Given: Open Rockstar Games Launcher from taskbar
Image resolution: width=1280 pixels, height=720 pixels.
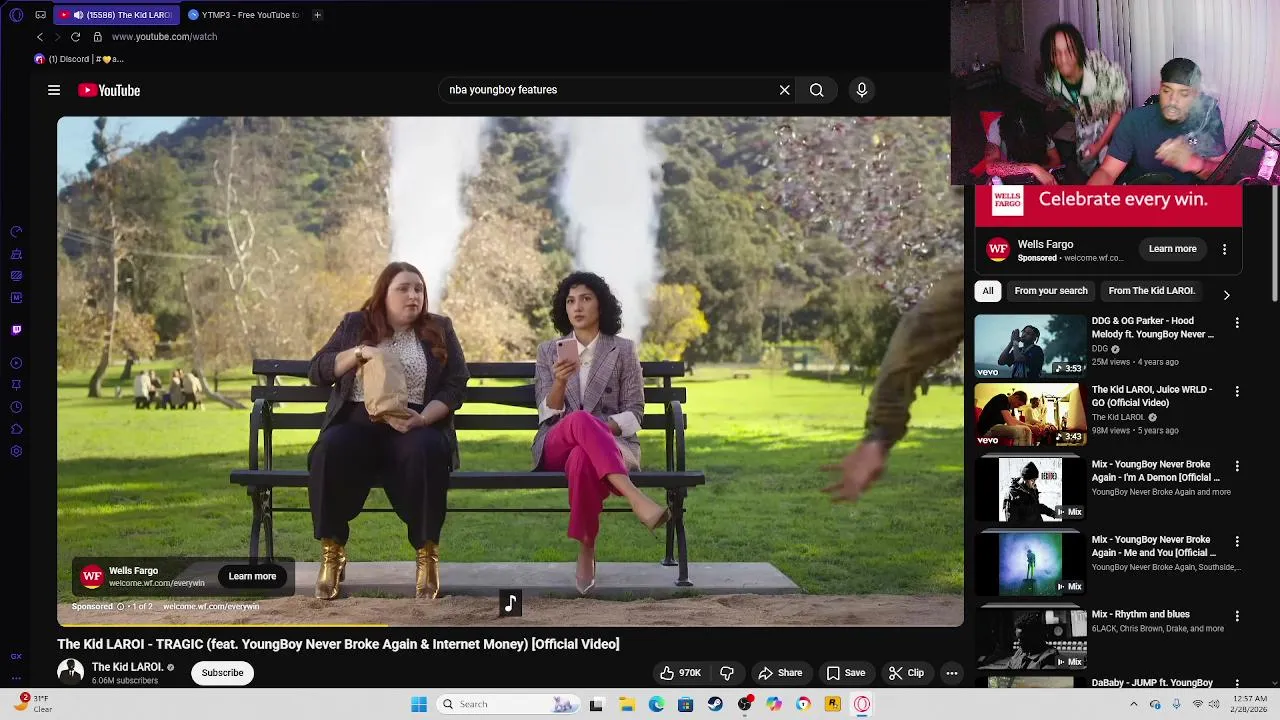Looking at the screenshot, I should (x=832, y=705).
